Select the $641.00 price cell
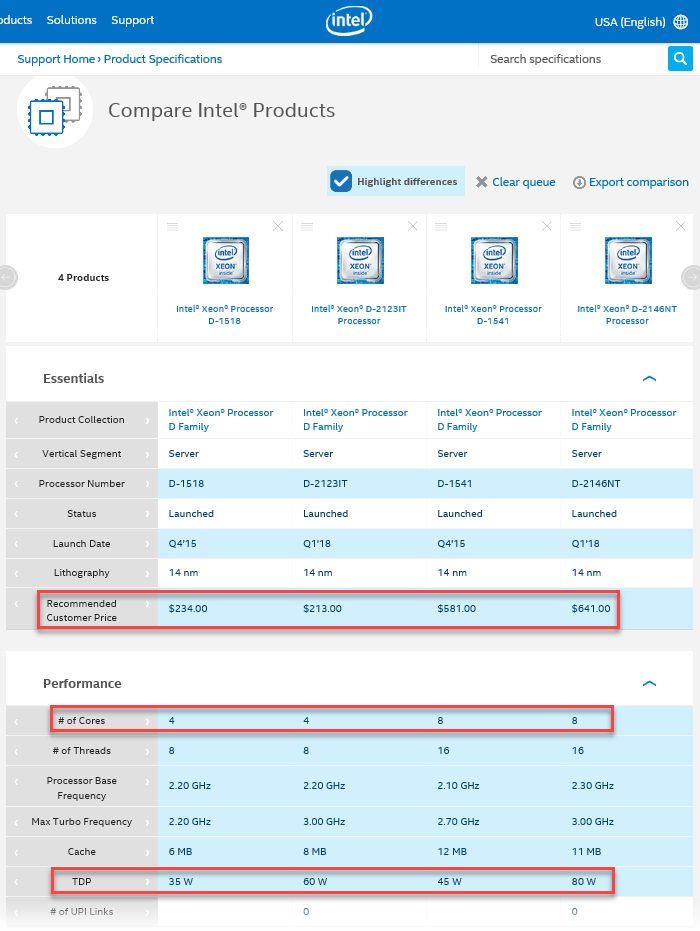The width and height of the screenshot is (700, 931). (x=591, y=609)
